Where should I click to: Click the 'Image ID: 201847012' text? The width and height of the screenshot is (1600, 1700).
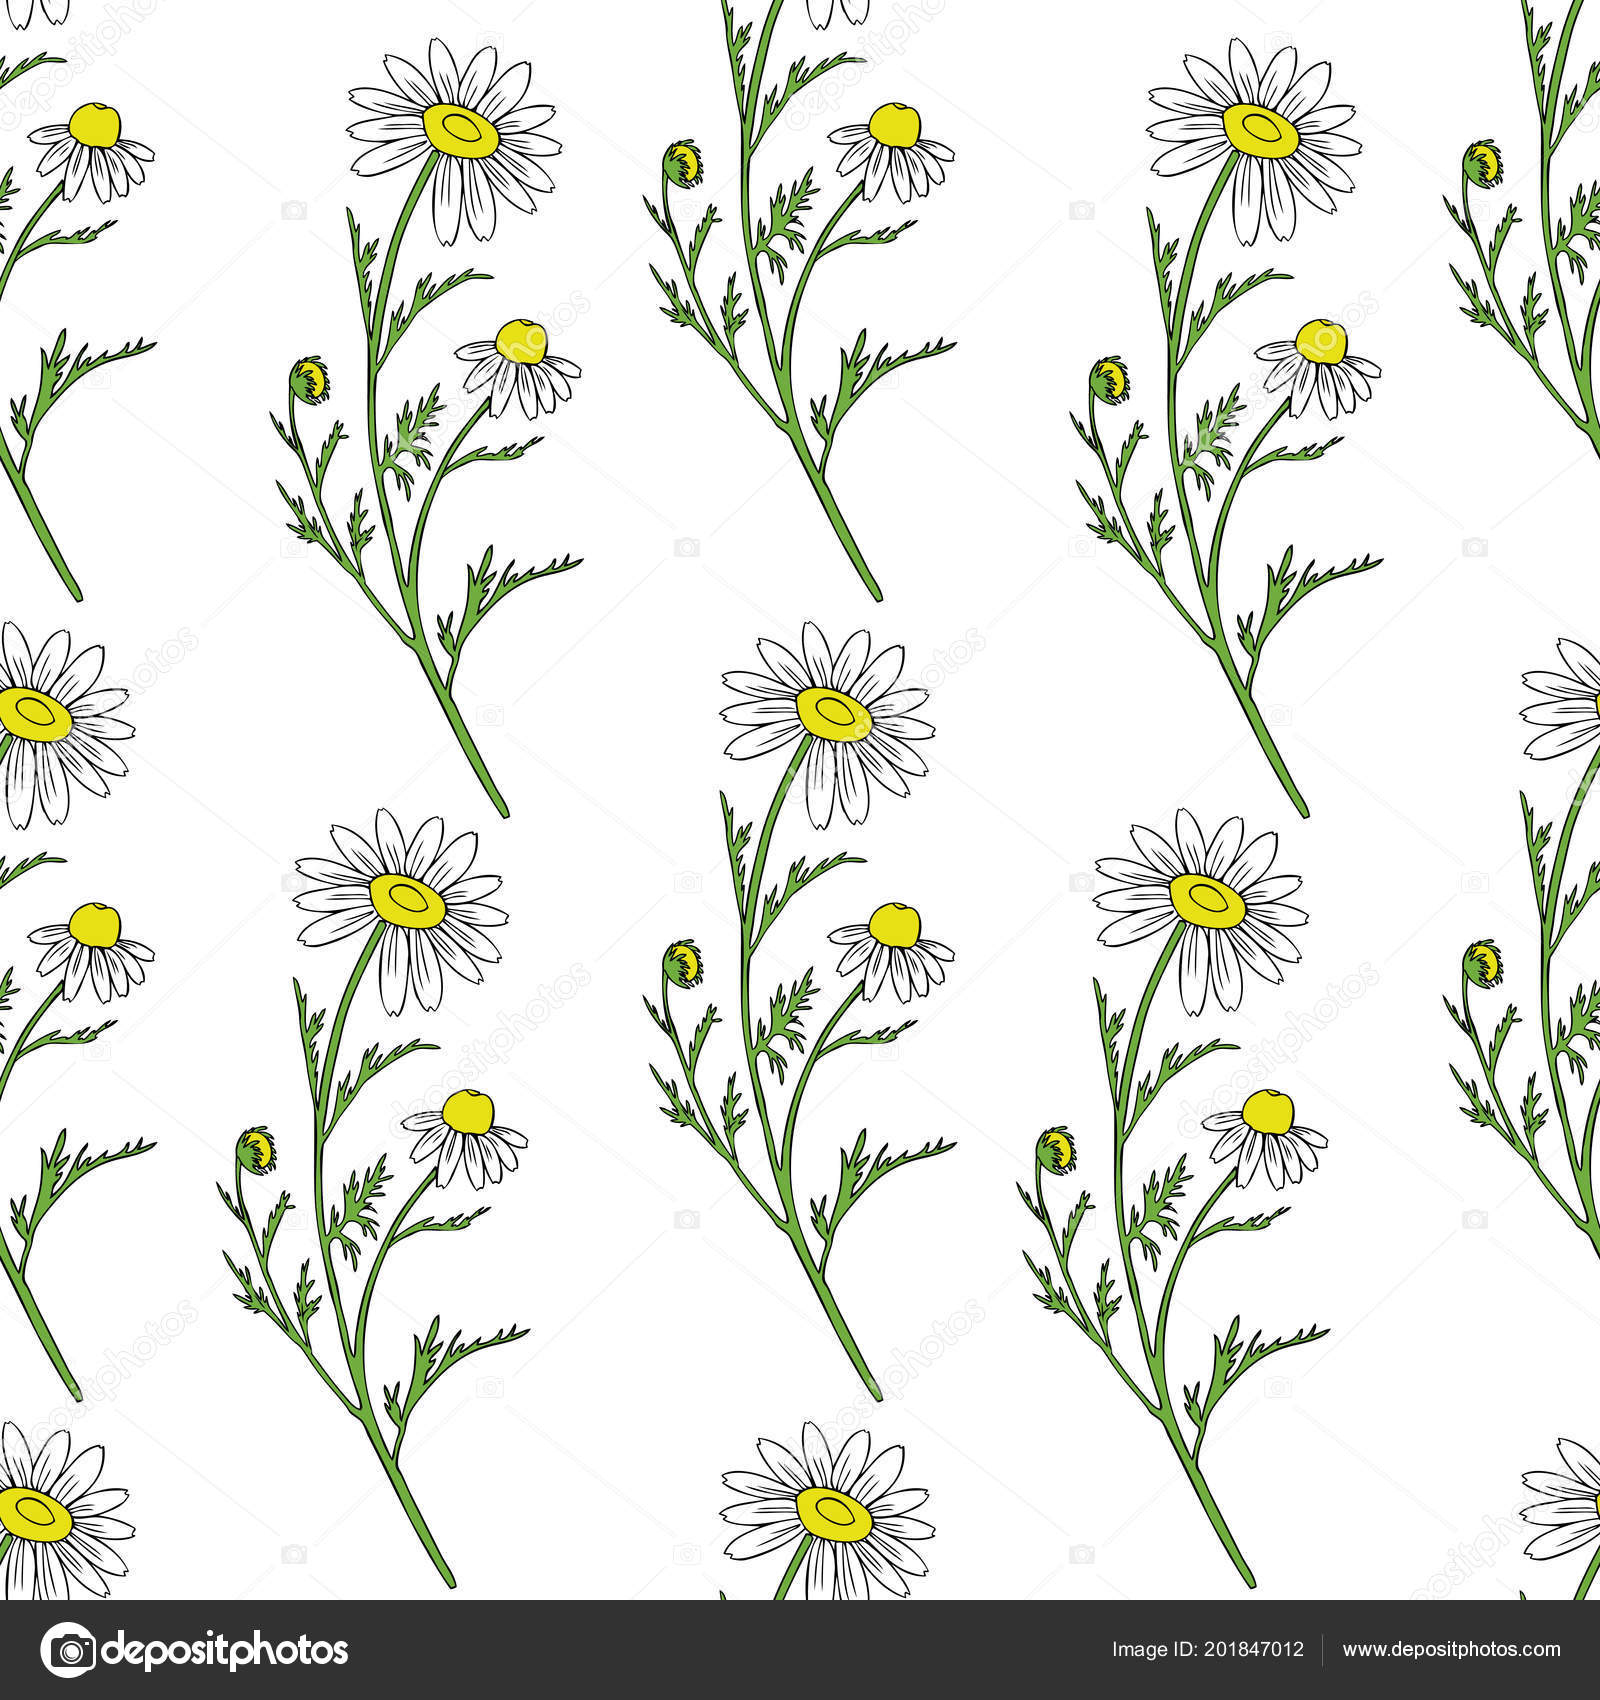click(x=1208, y=1650)
